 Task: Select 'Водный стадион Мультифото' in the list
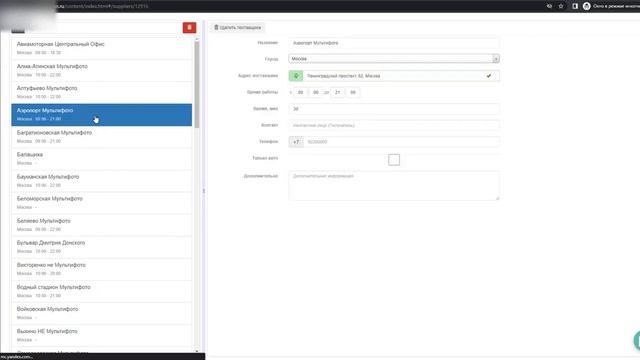[102, 291]
